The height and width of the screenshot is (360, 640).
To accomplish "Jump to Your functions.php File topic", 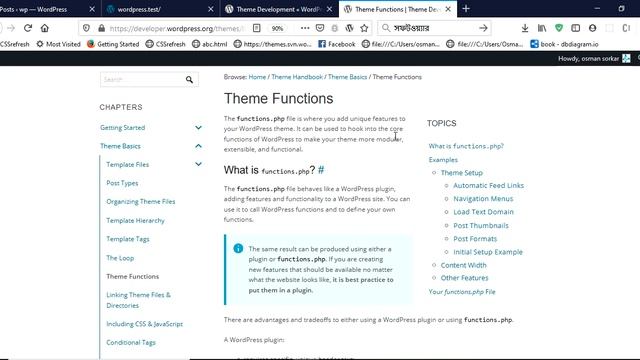I will coord(462,292).
